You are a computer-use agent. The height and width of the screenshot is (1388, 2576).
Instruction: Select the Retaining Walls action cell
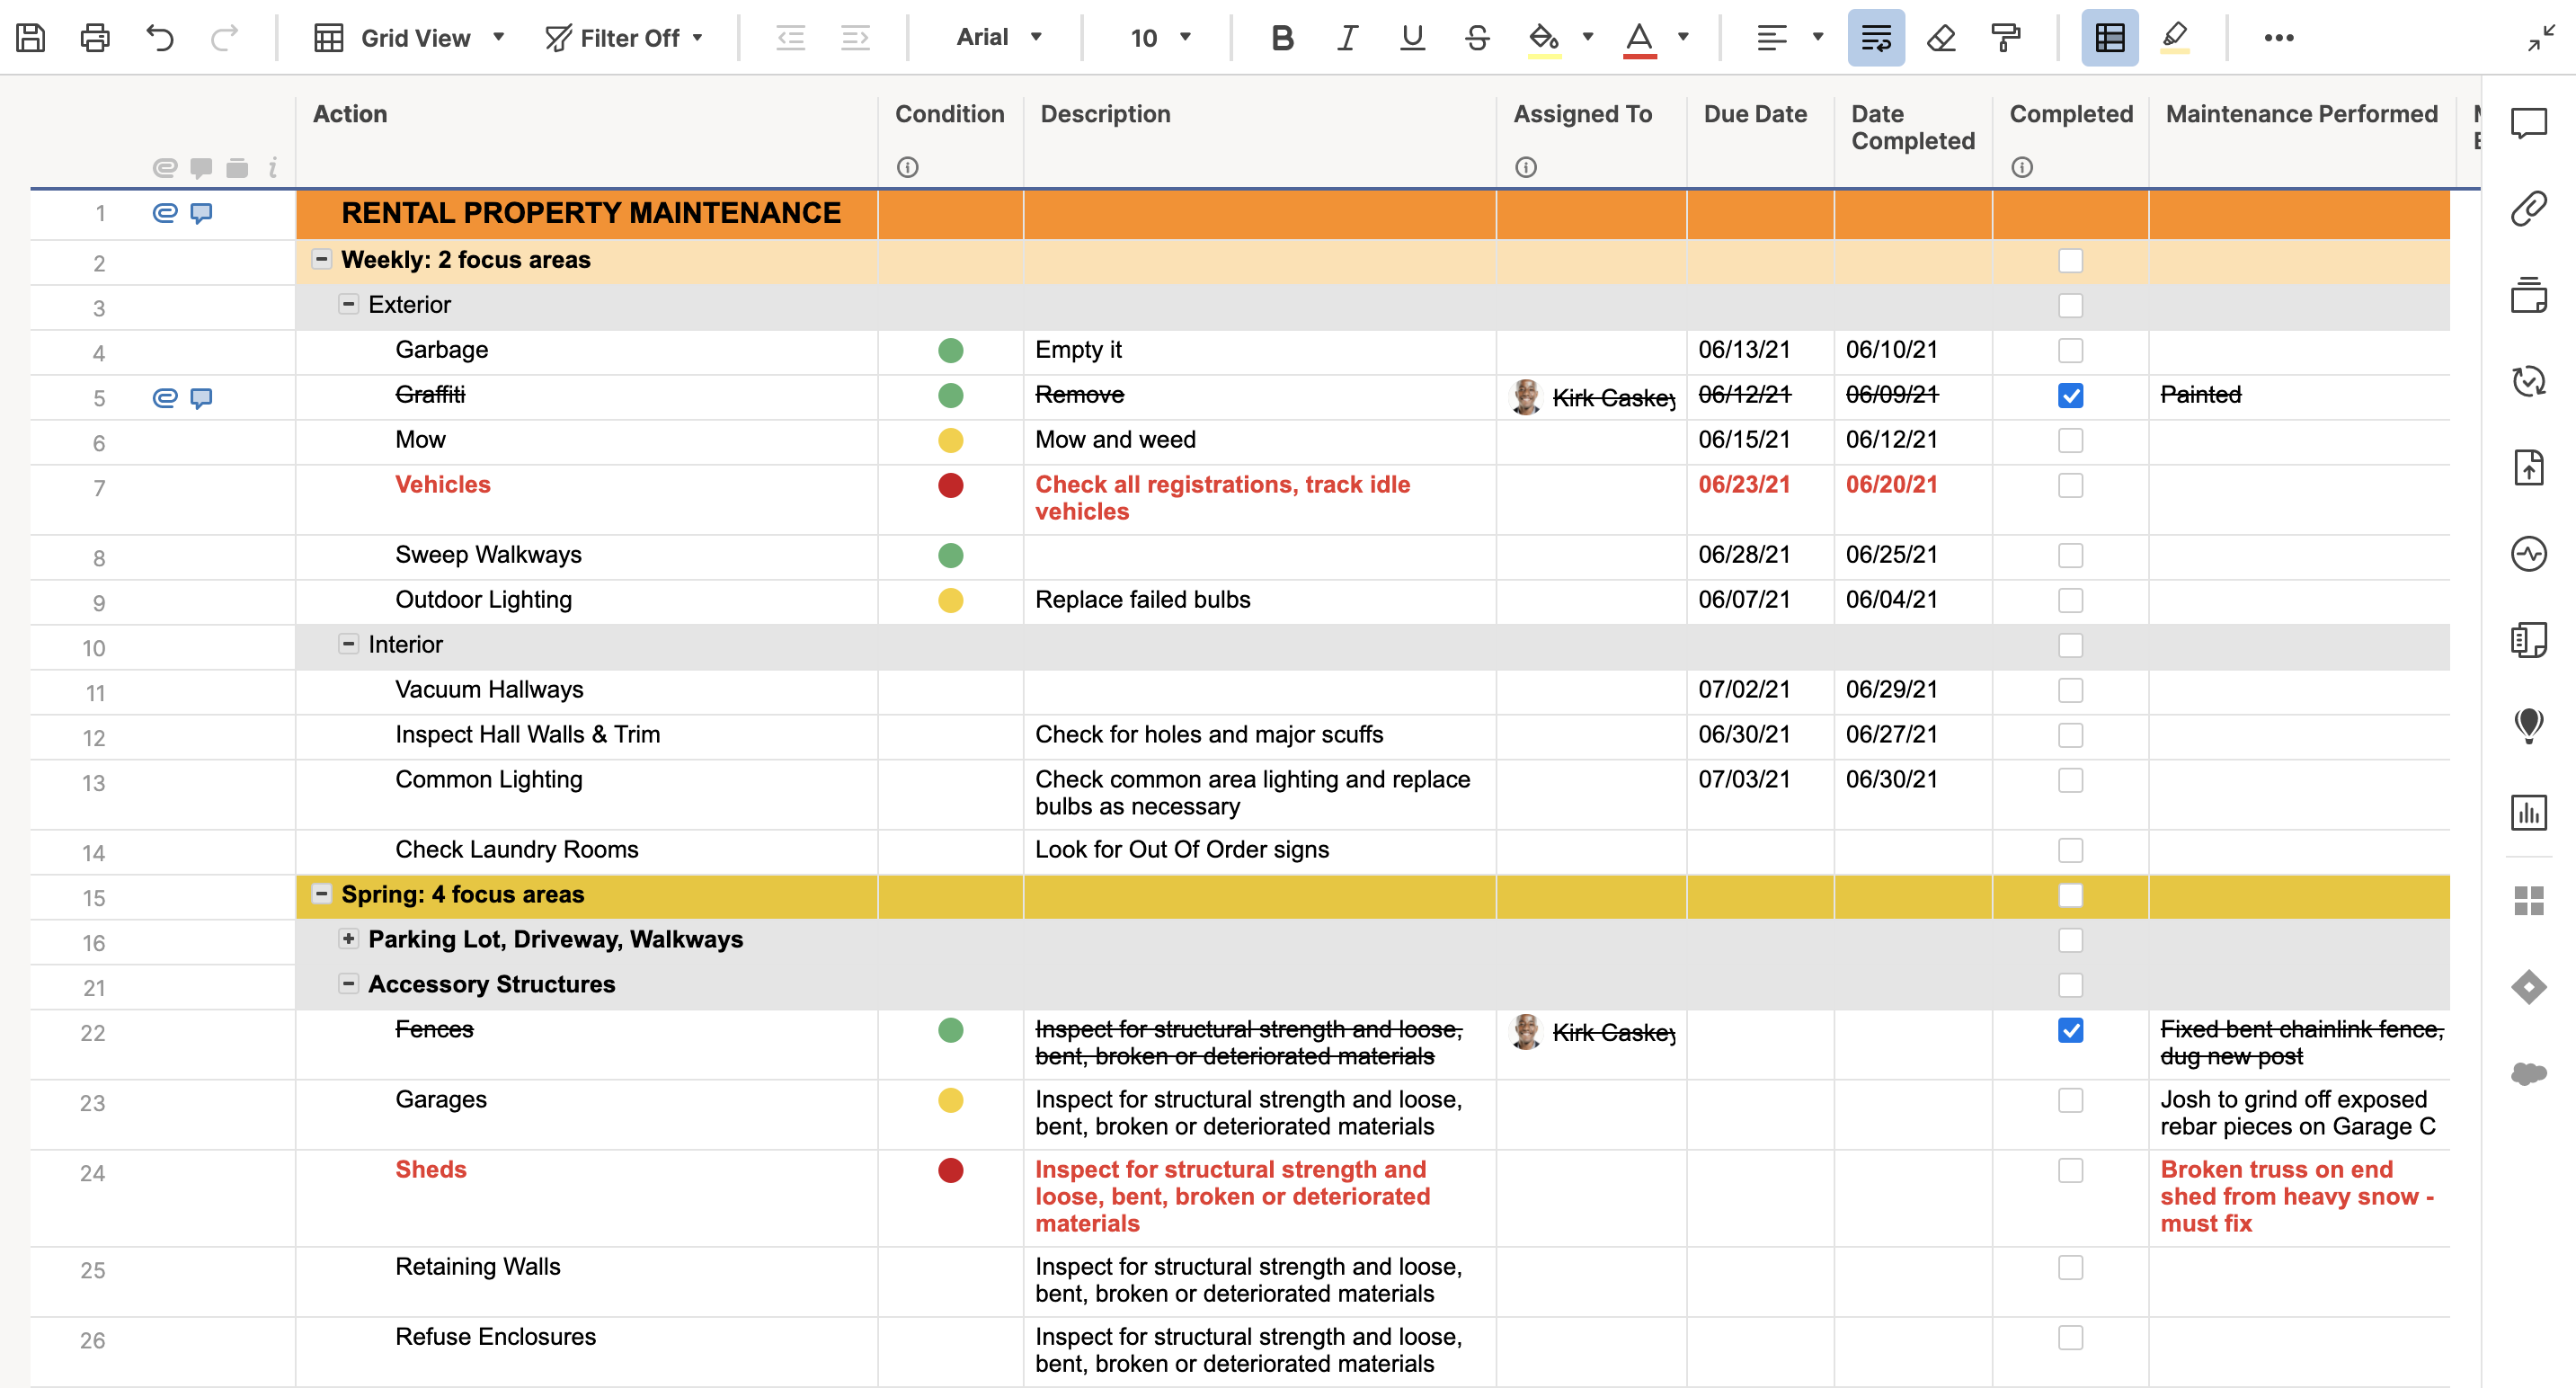[x=478, y=1267]
